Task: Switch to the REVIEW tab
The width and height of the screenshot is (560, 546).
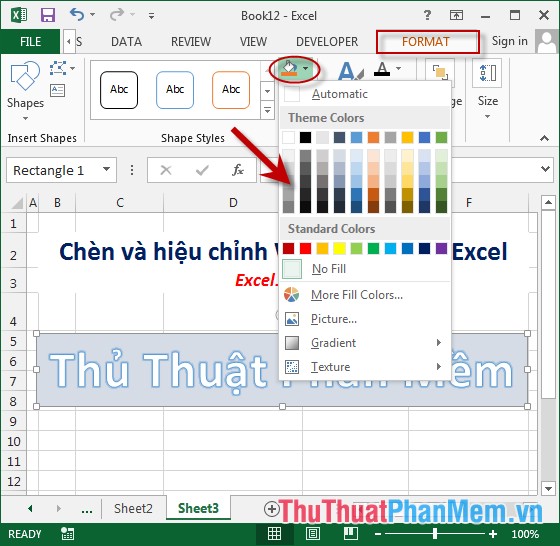Action: (191, 42)
